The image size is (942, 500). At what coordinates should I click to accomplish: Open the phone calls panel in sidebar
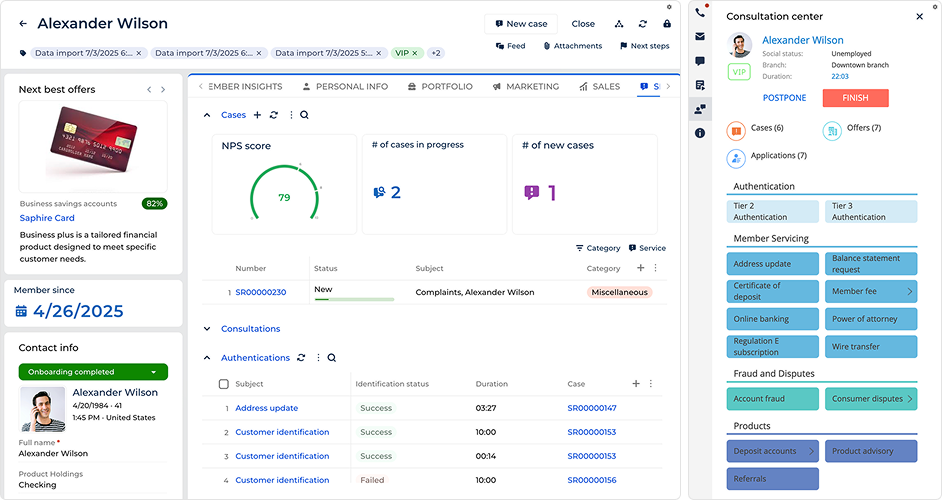(700, 13)
